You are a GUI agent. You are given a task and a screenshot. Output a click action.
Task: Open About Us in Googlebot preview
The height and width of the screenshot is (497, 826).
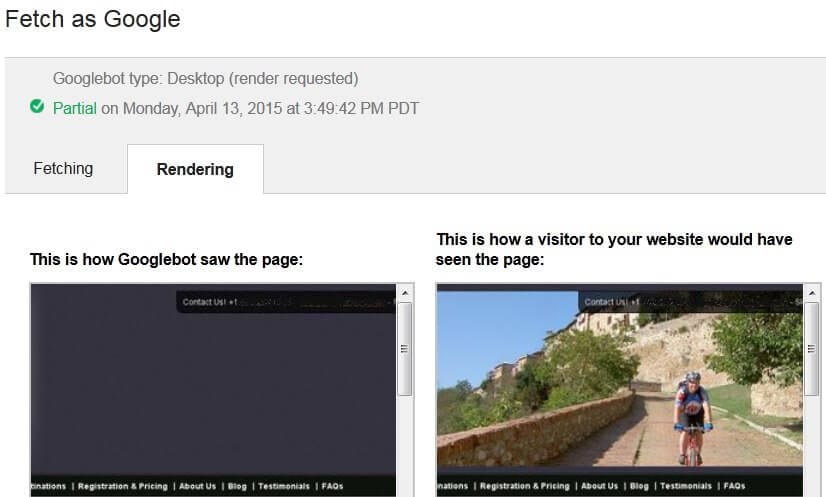[x=198, y=486]
